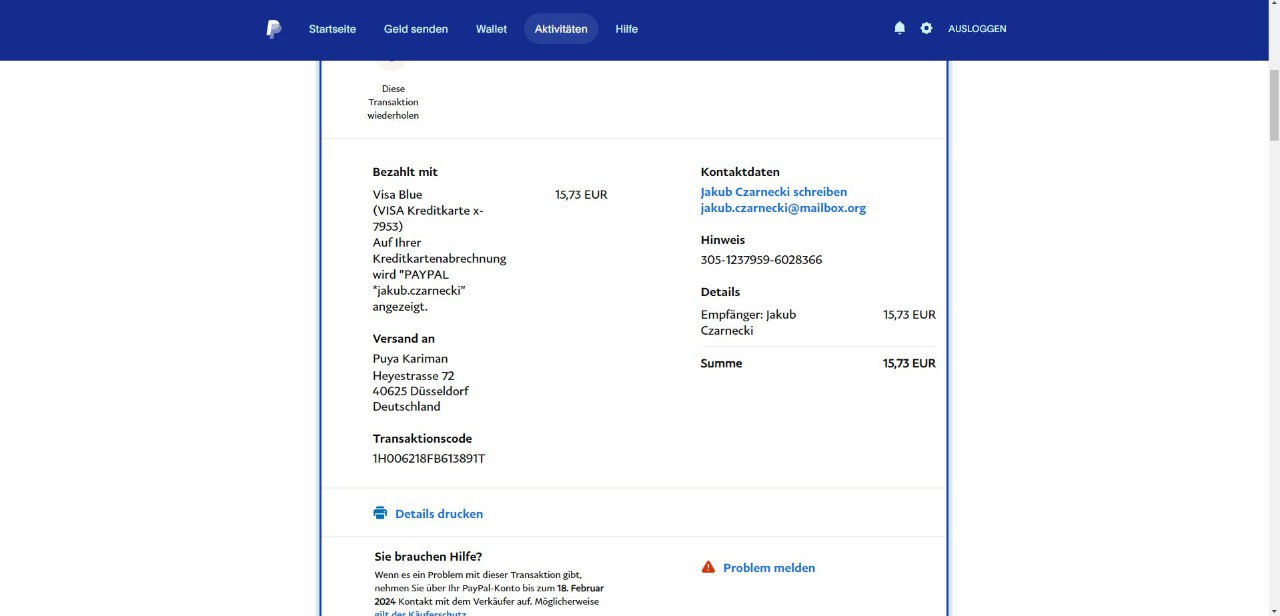Click the red warning triangle icon
Screen dimensions: 1280x616
(x=708, y=567)
